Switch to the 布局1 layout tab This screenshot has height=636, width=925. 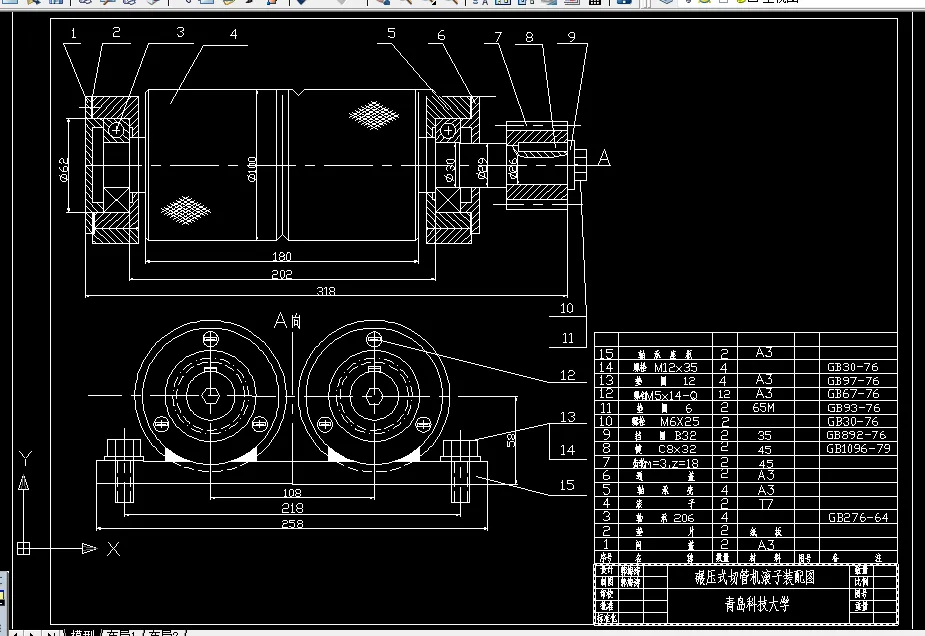click(x=122, y=633)
